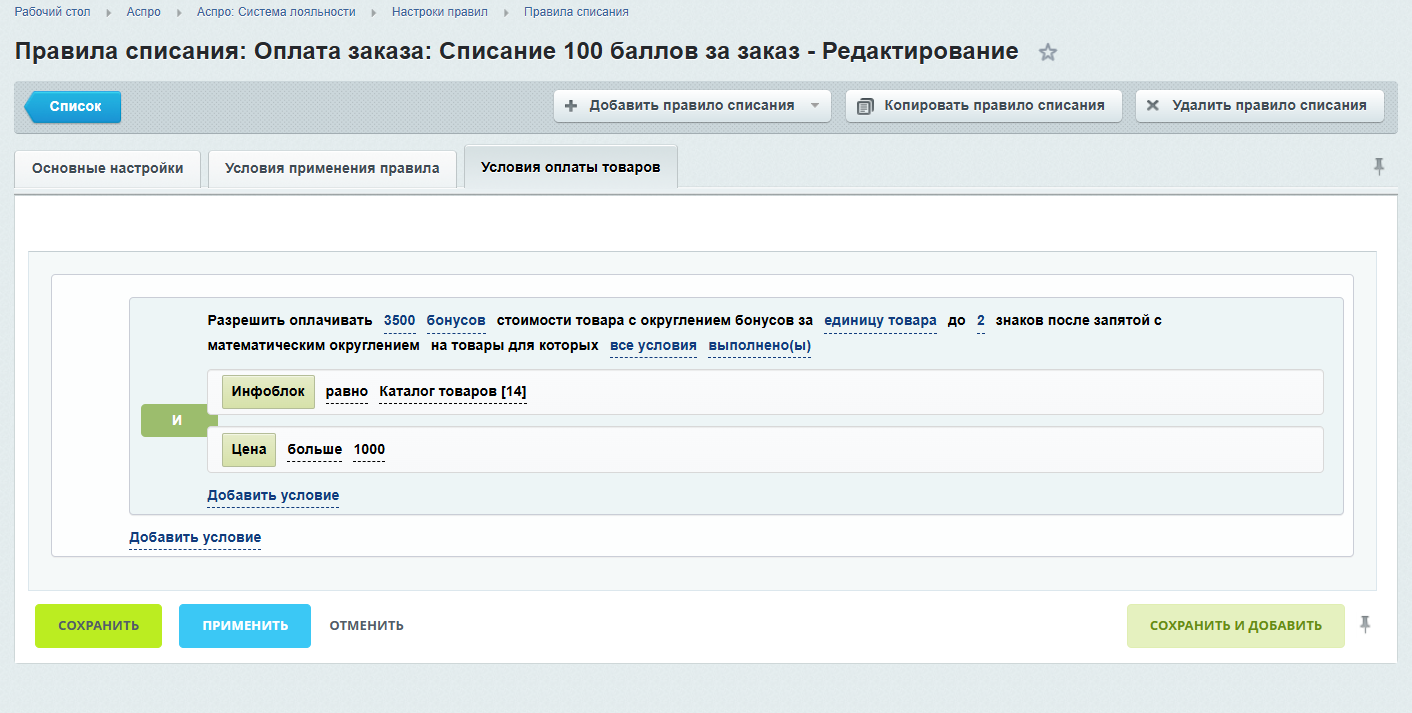Screen dimensions: 1412x713
Task: Open Условия применения правила tab
Action: [332, 168]
